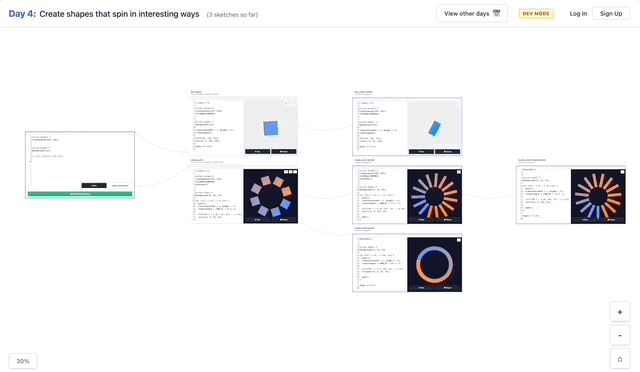Click leftmost of three icons on blue square preview

click(286, 104)
